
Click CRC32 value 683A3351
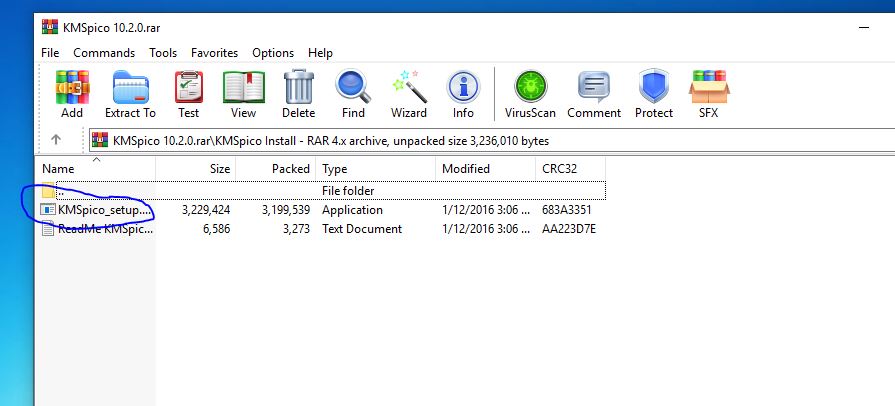(567, 210)
